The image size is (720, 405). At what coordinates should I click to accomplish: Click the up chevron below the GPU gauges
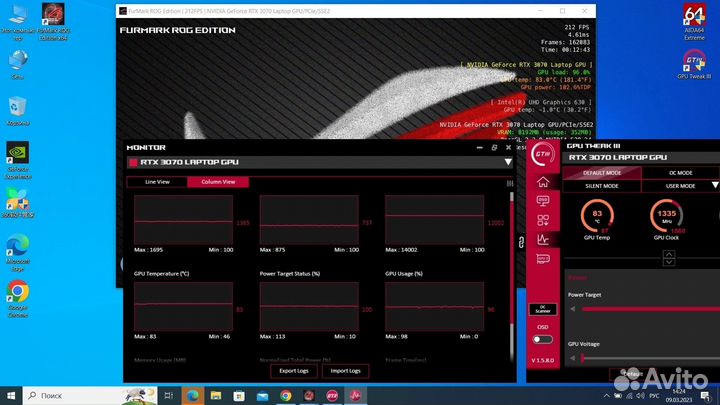pos(669,254)
